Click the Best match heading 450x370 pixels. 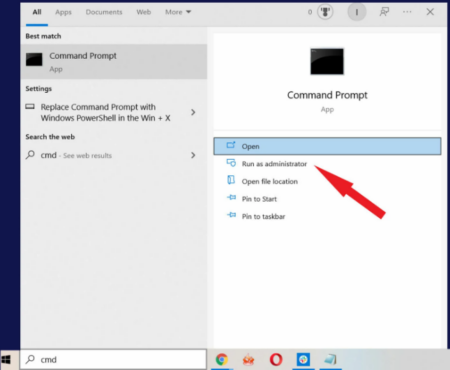[43, 36]
